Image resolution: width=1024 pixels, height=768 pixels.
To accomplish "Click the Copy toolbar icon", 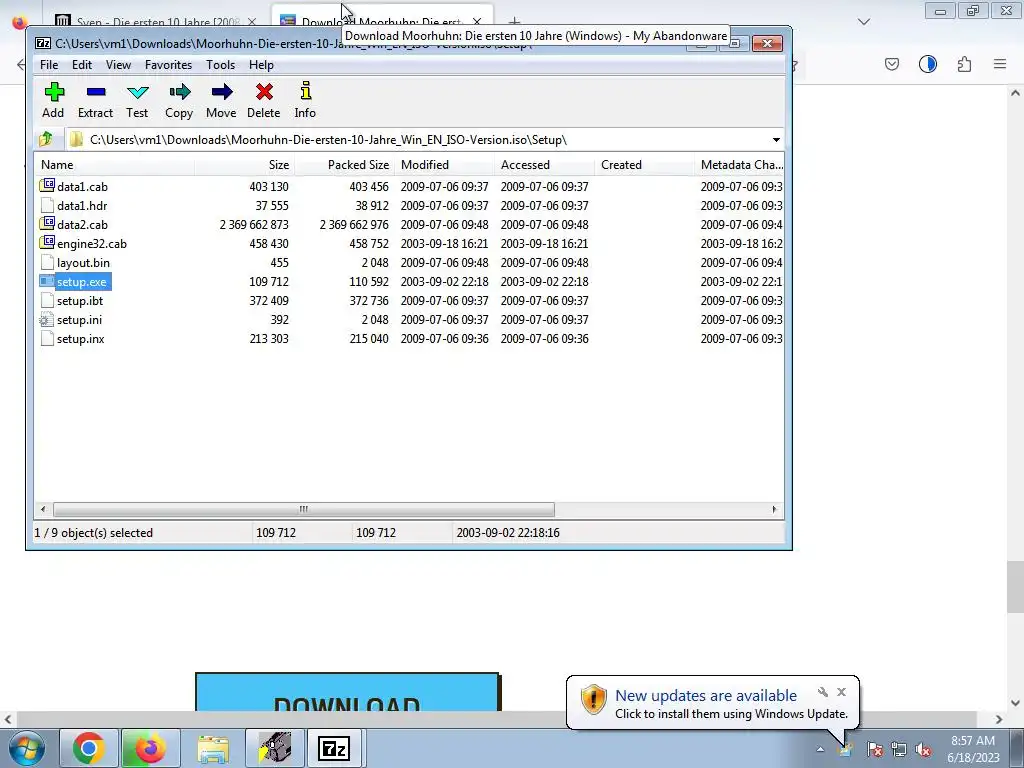I will [x=179, y=100].
